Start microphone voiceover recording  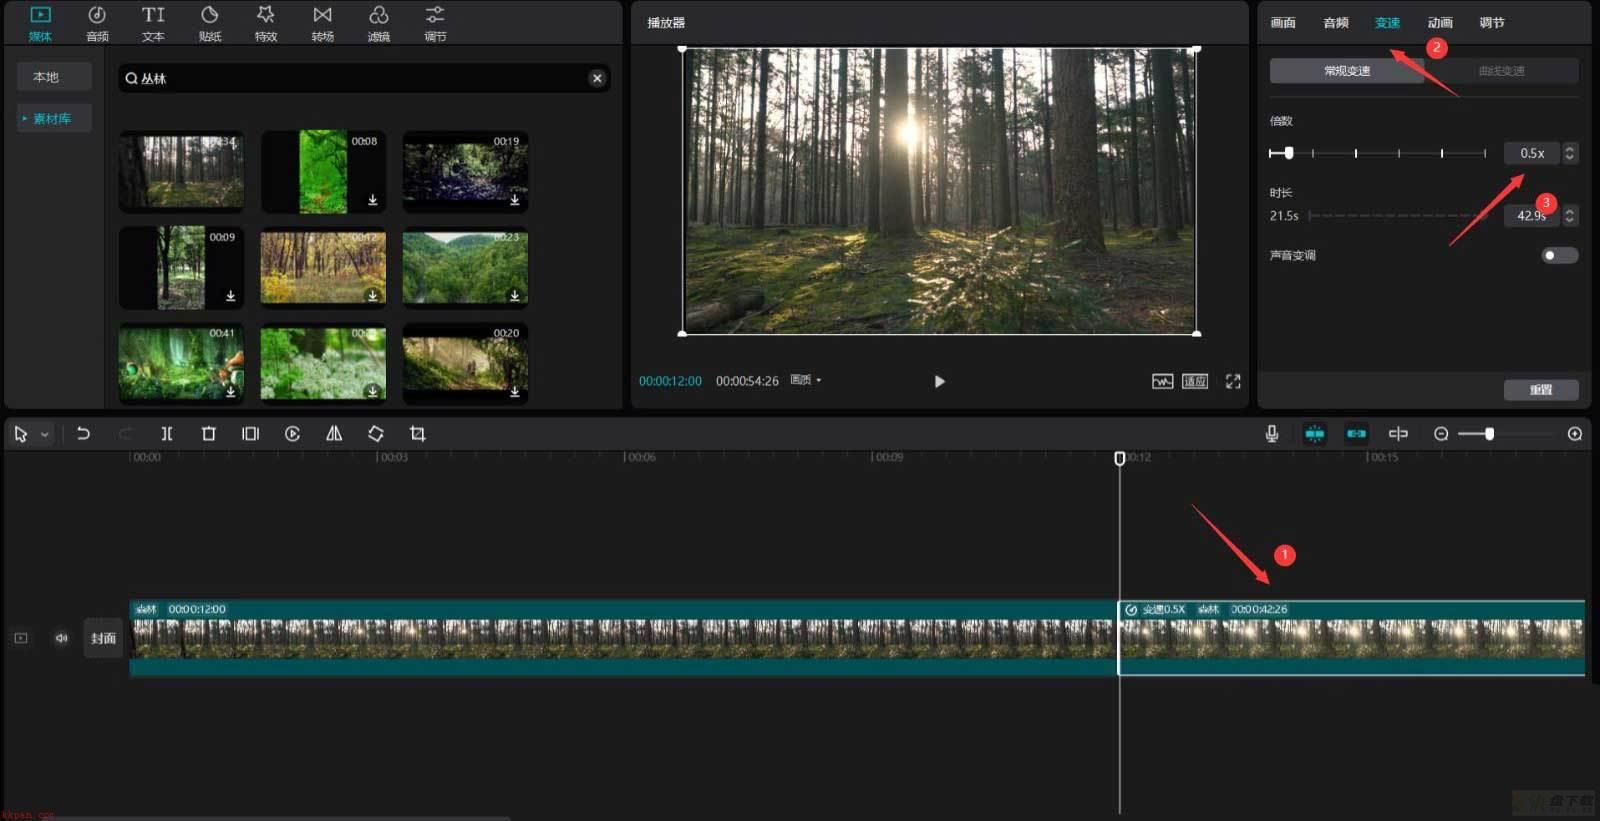pos(1272,434)
